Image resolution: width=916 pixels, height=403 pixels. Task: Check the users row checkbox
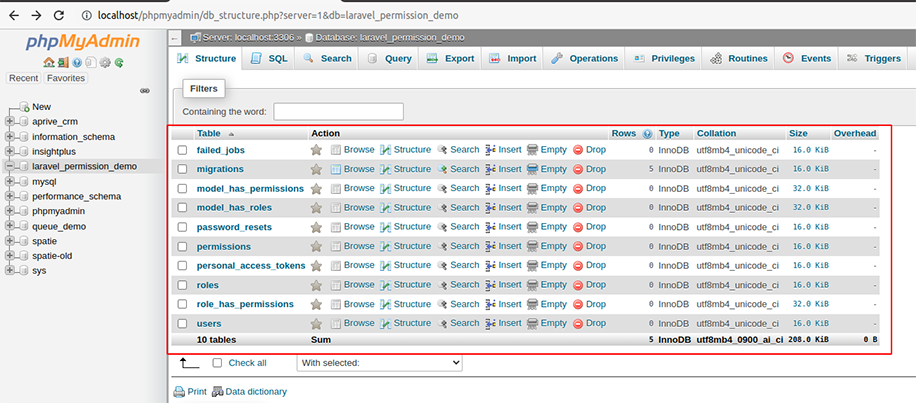pyautogui.click(x=182, y=324)
